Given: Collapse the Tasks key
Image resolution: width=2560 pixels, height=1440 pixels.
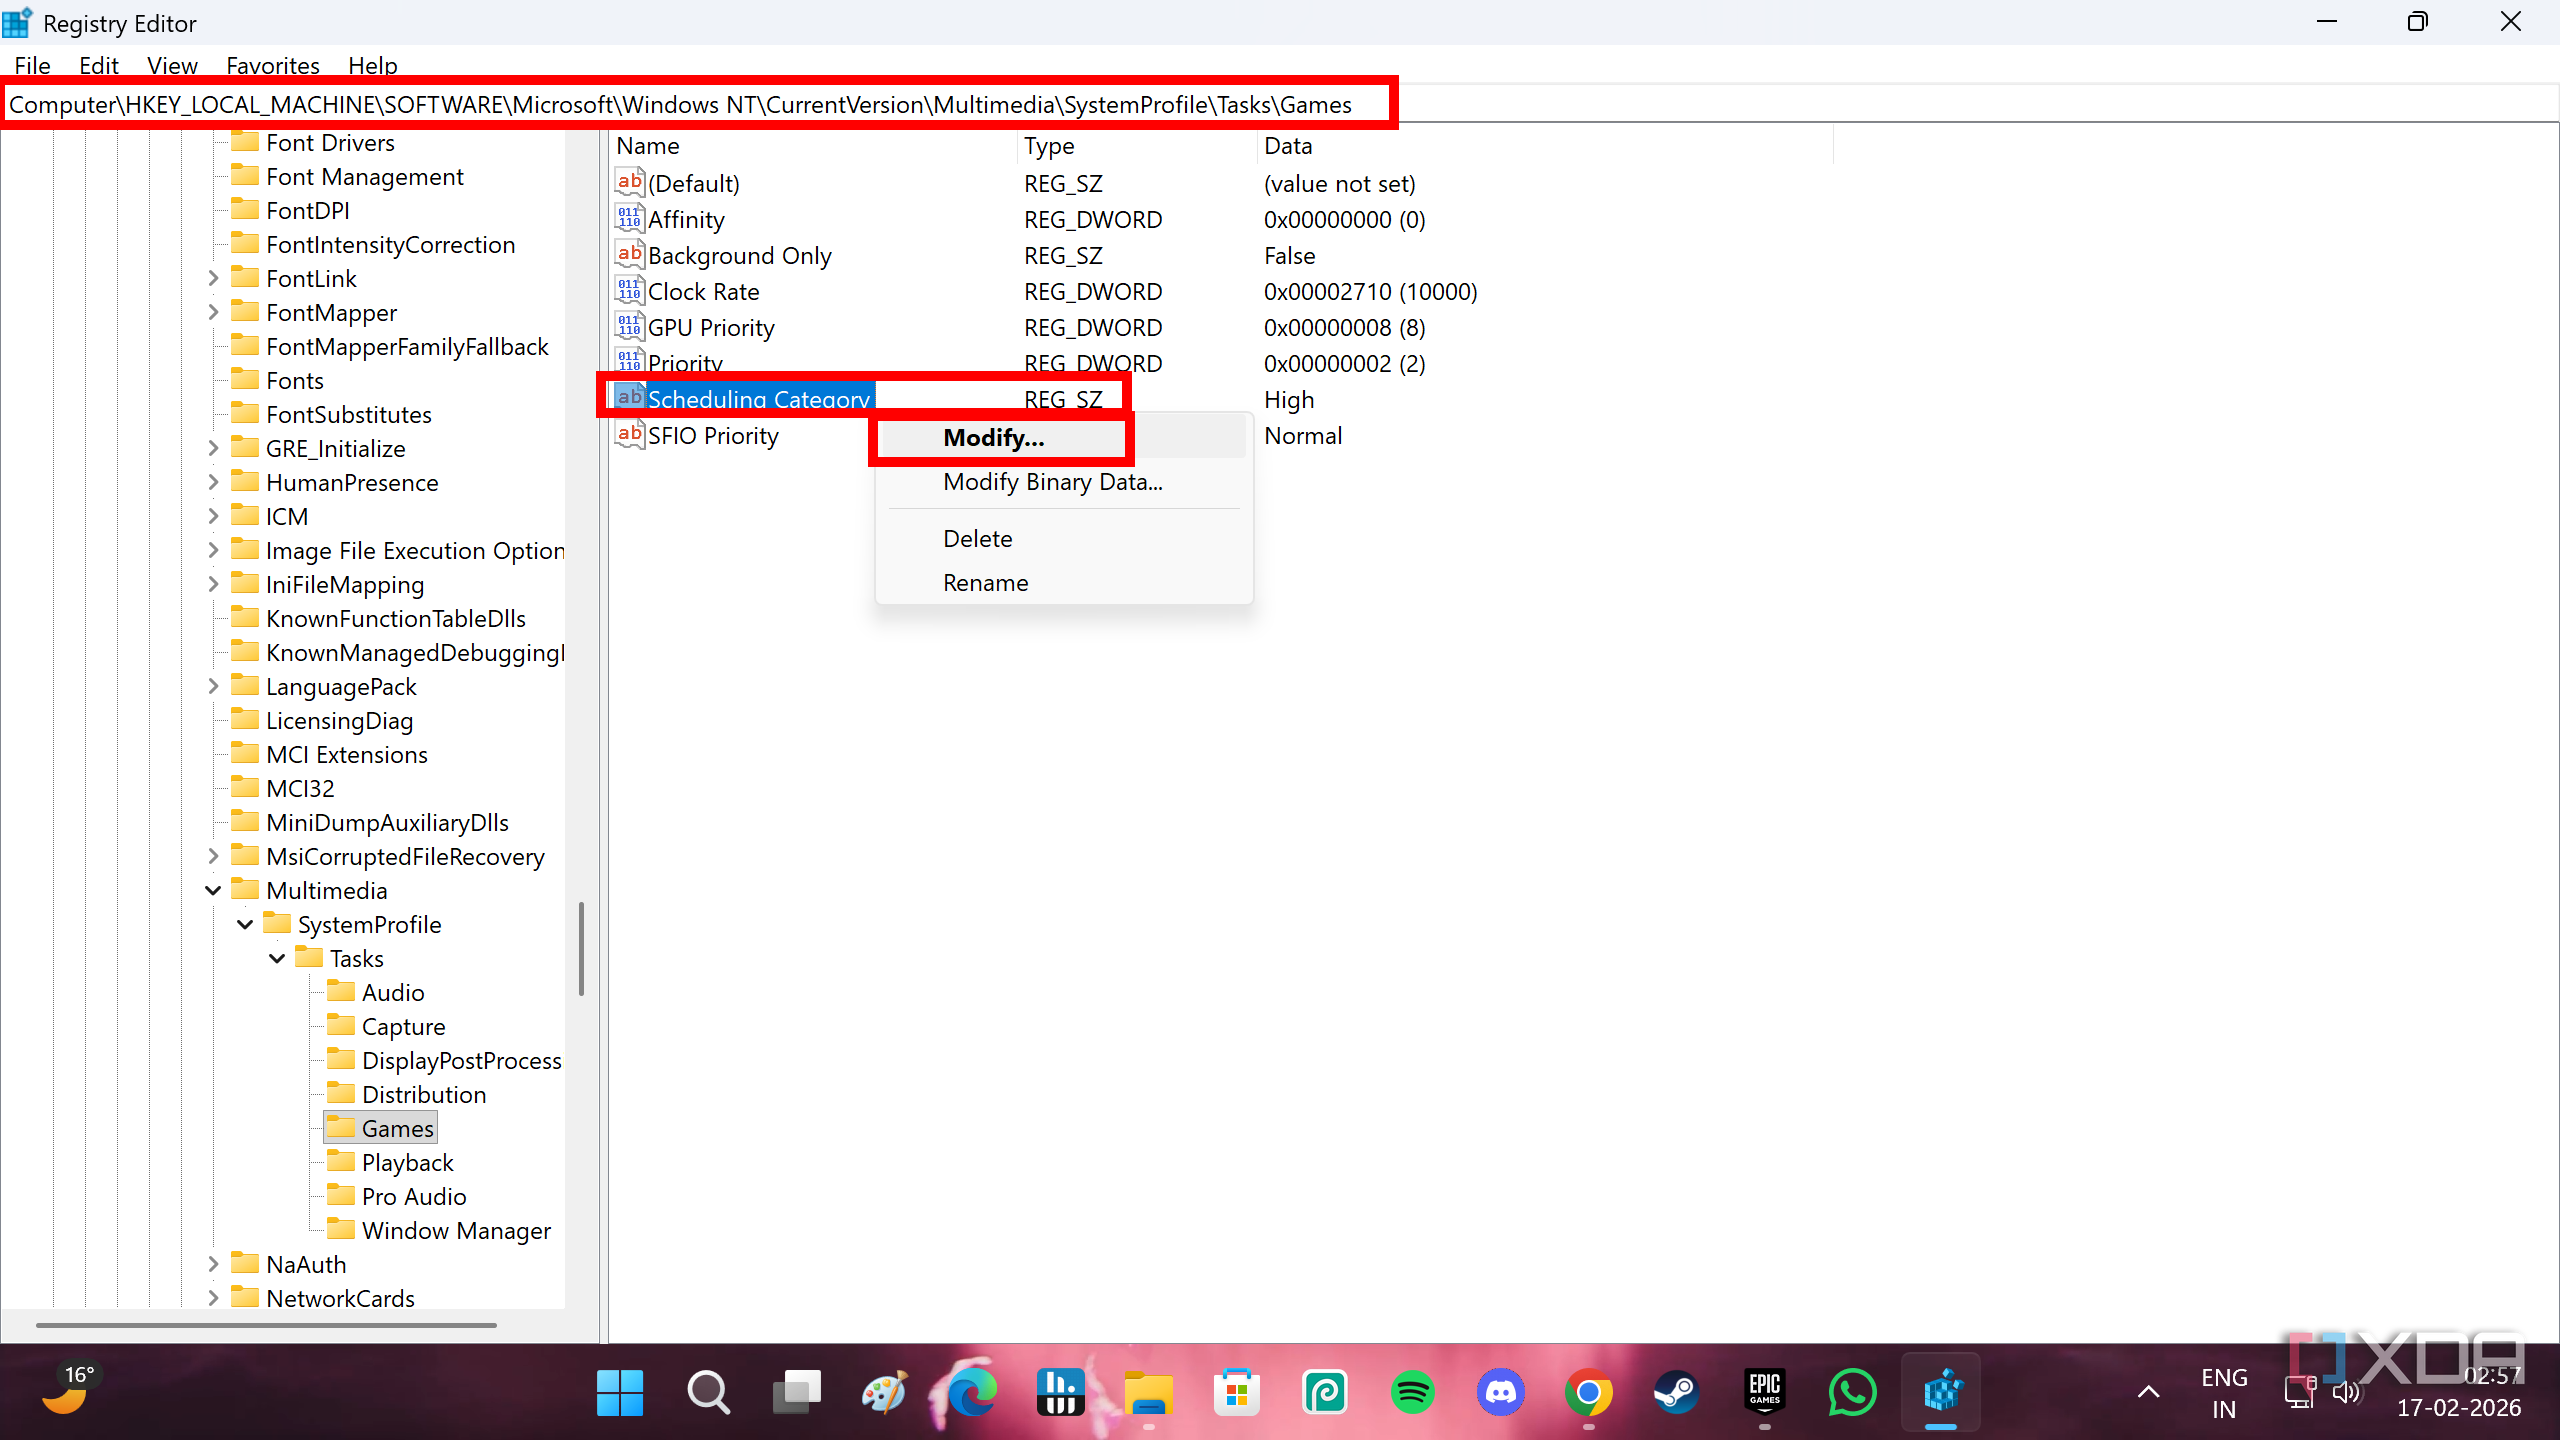Looking at the screenshot, I should [277, 958].
